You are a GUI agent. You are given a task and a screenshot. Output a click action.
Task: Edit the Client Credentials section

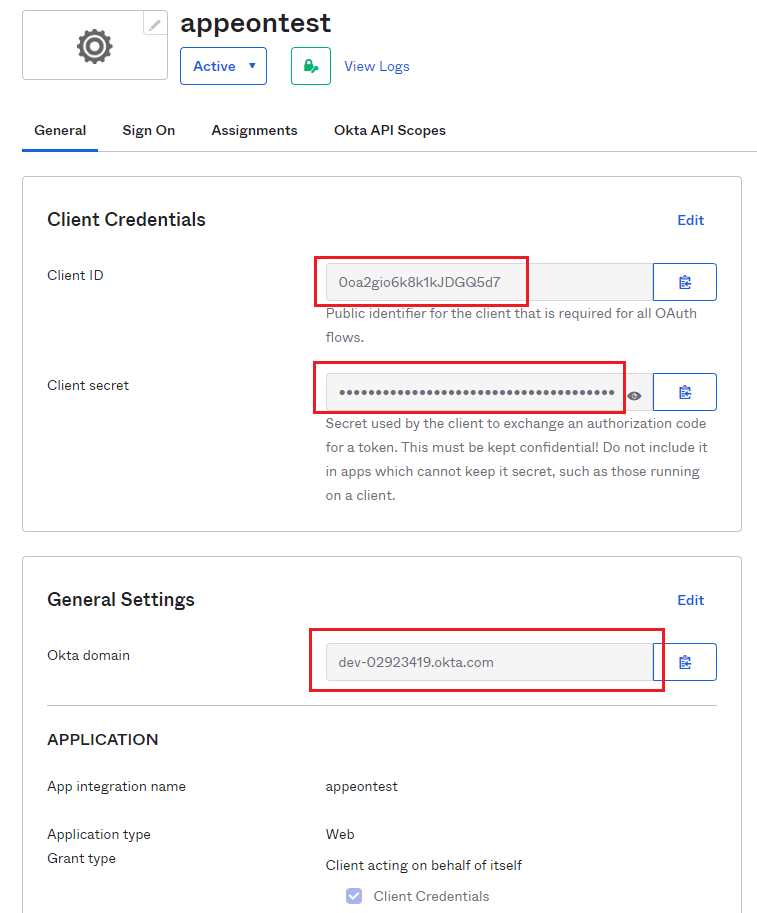pos(690,220)
